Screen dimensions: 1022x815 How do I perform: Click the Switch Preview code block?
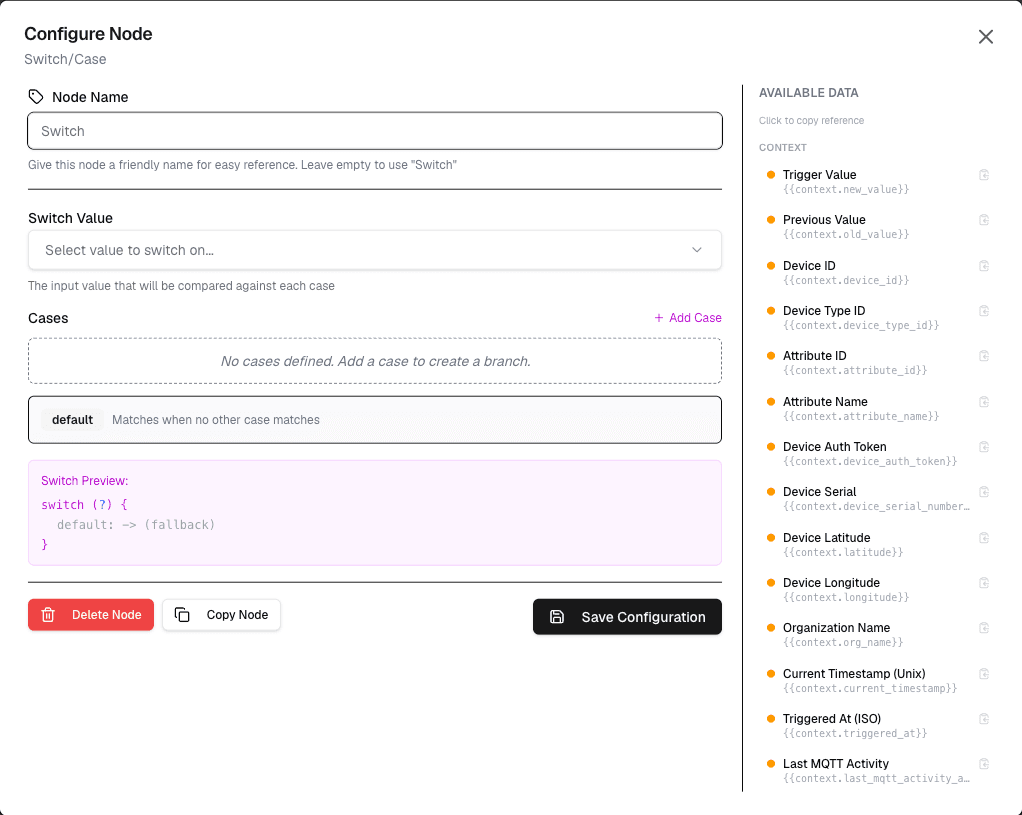[x=375, y=513]
